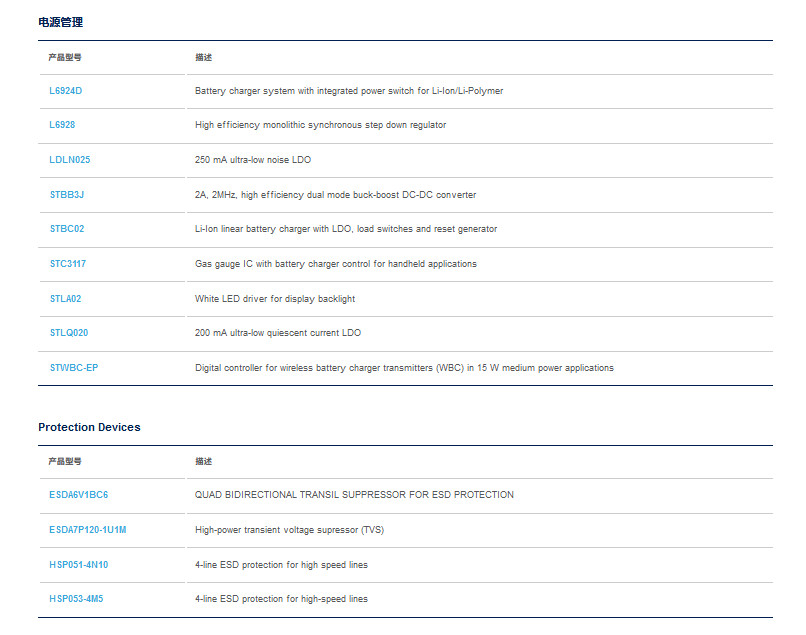Open the STC3117 gas gauge link
The width and height of the screenshot is (806, 635).
[68, 264]
